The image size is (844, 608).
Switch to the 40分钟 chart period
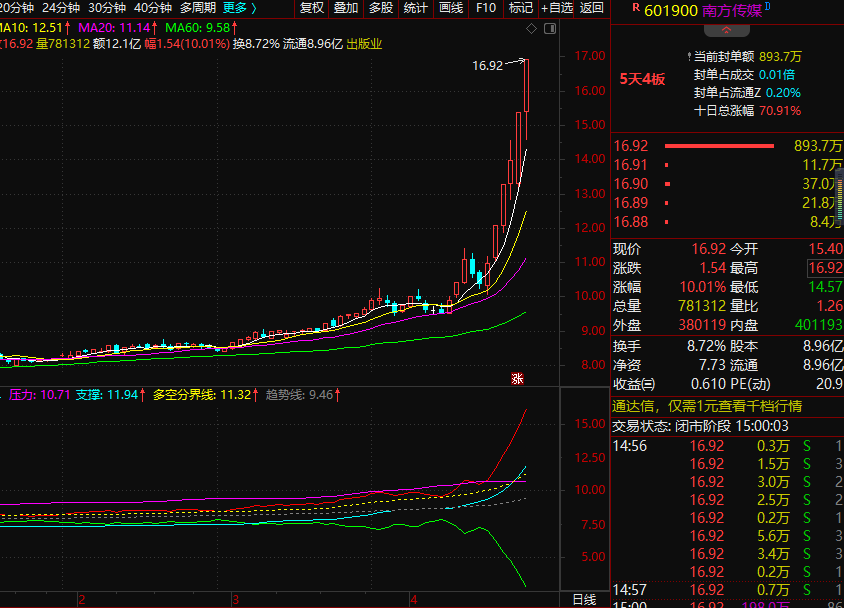pos(153,8)
